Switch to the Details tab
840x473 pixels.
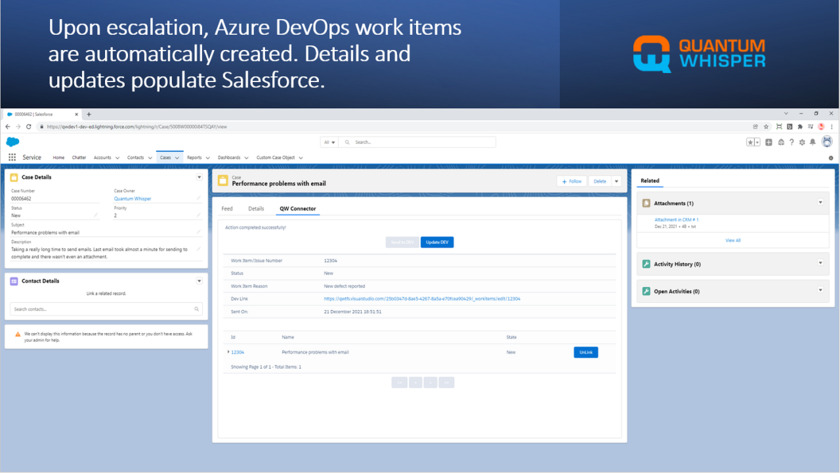[256, 208]
